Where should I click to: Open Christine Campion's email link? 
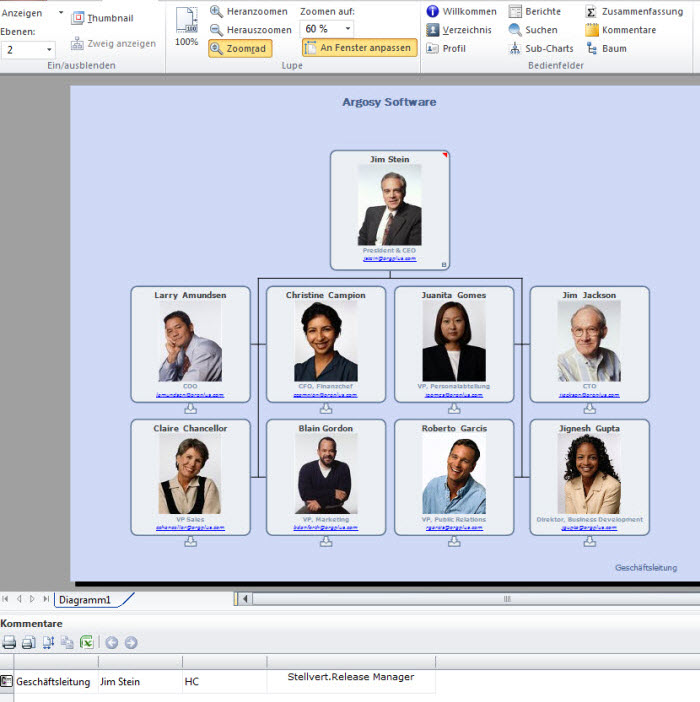[325, 395]
